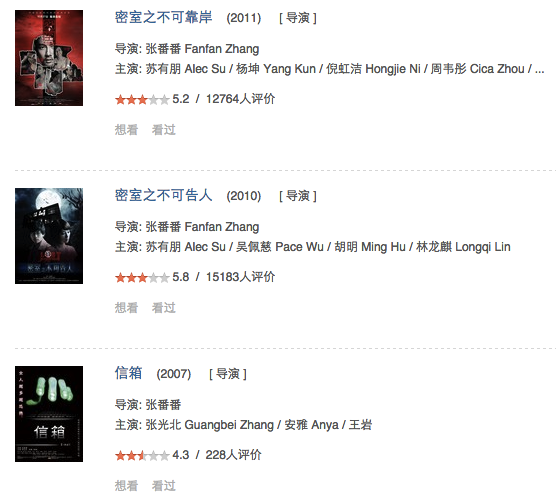The height and width of the screenshot is (502, 556).
Task: Click the star rating icons beside 5.2
Action: click(142, 100)
